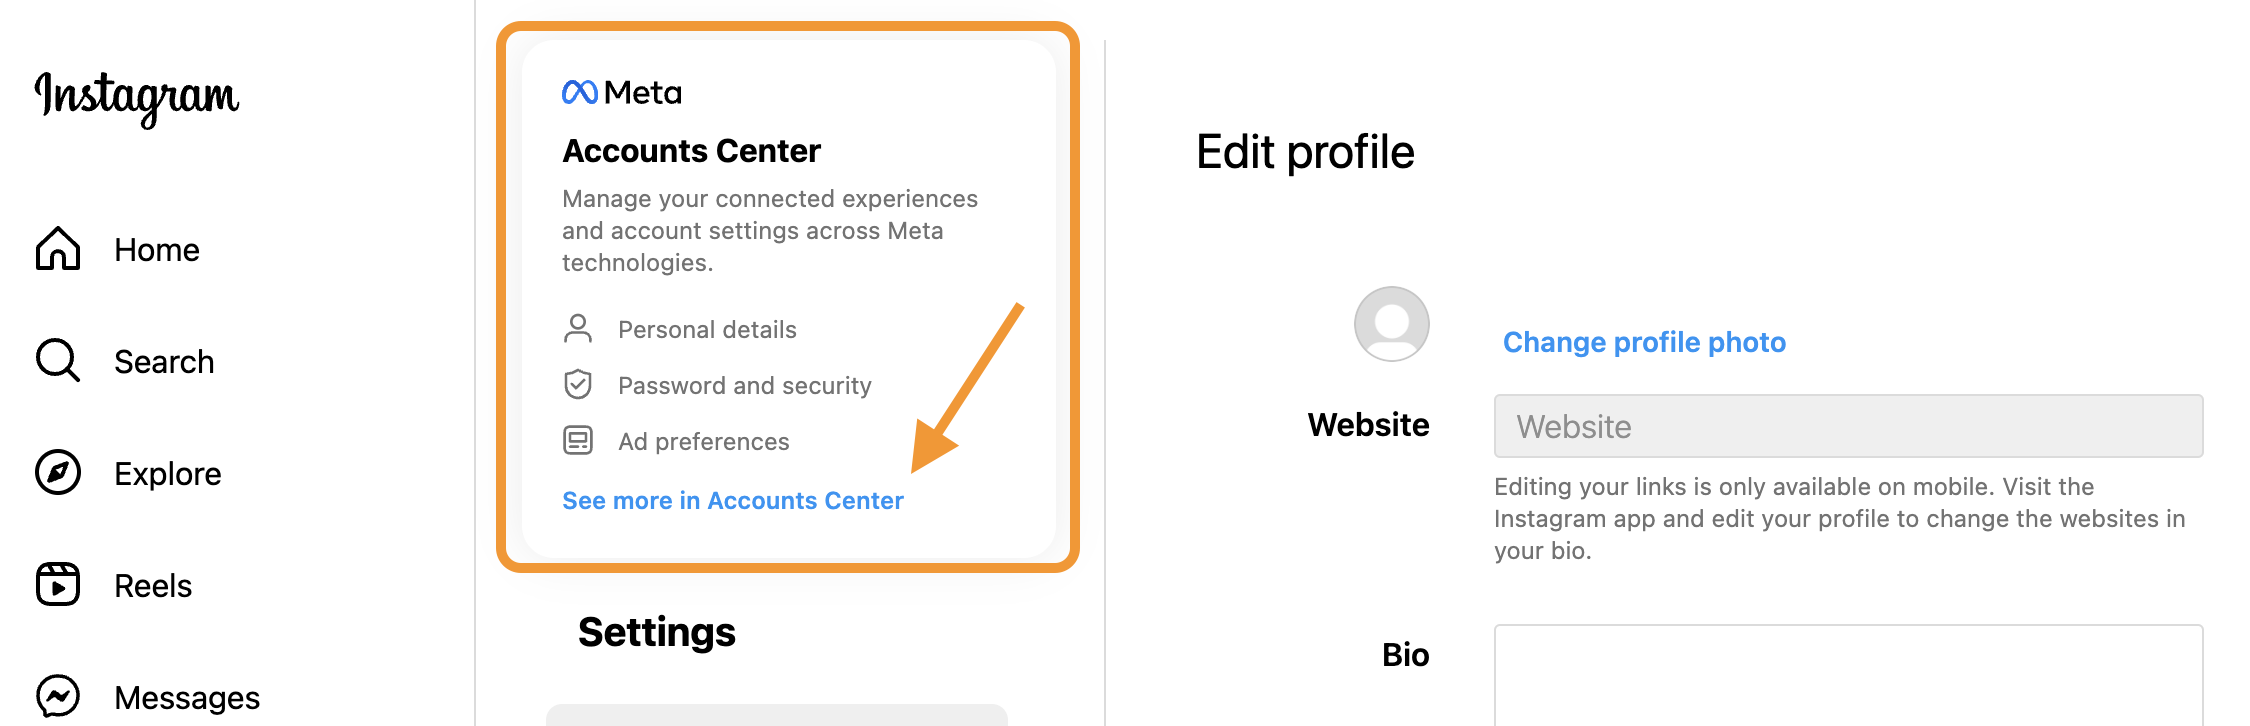Click the Instagram logo

click(137, 98)
